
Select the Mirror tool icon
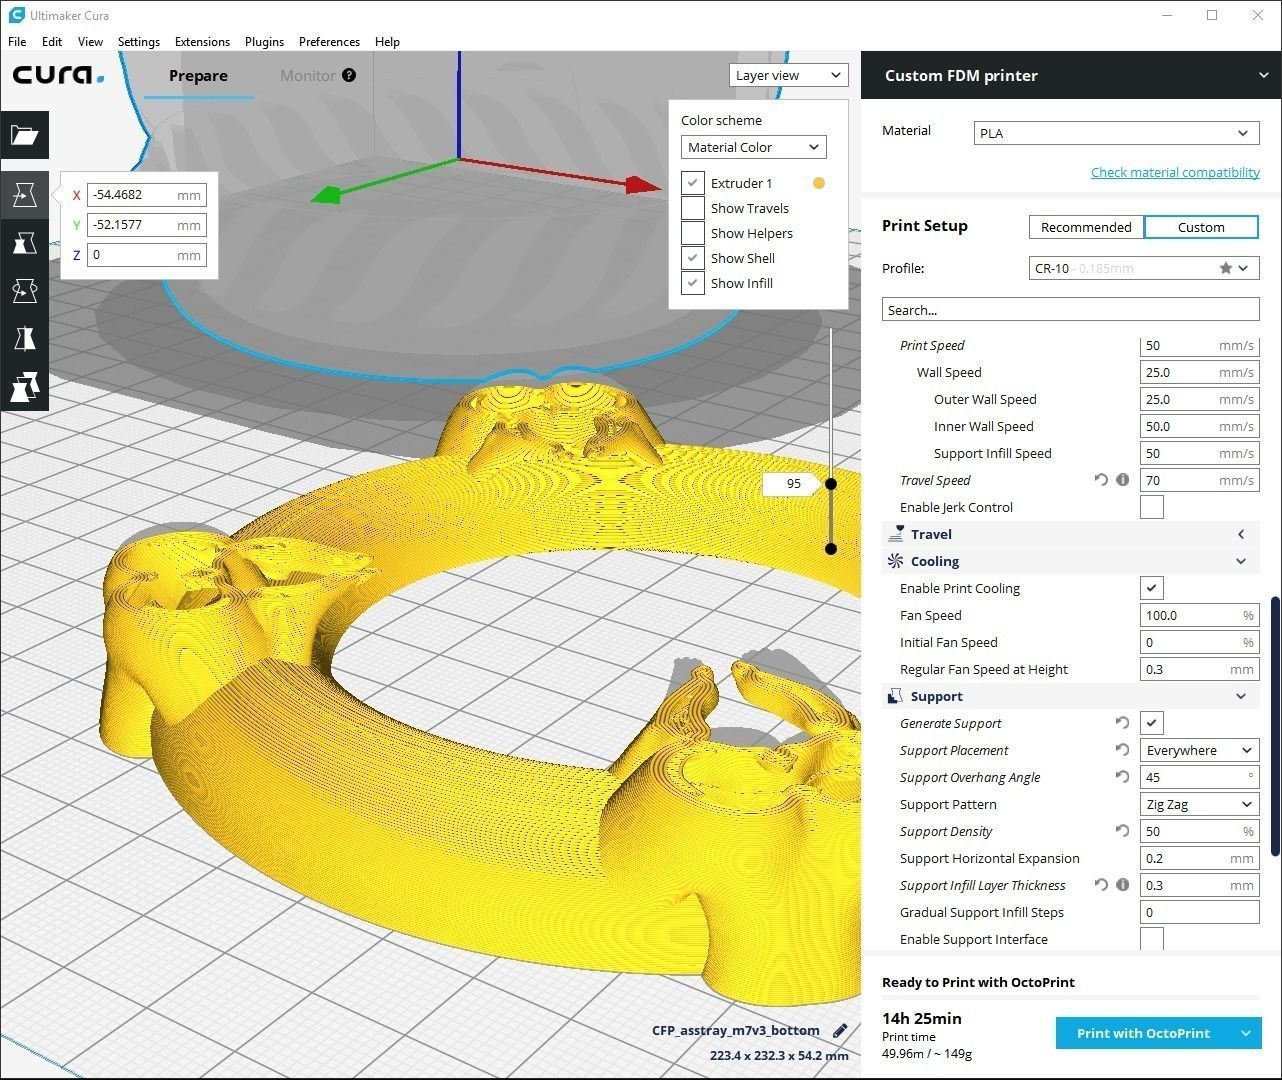[x=24, y=339]
